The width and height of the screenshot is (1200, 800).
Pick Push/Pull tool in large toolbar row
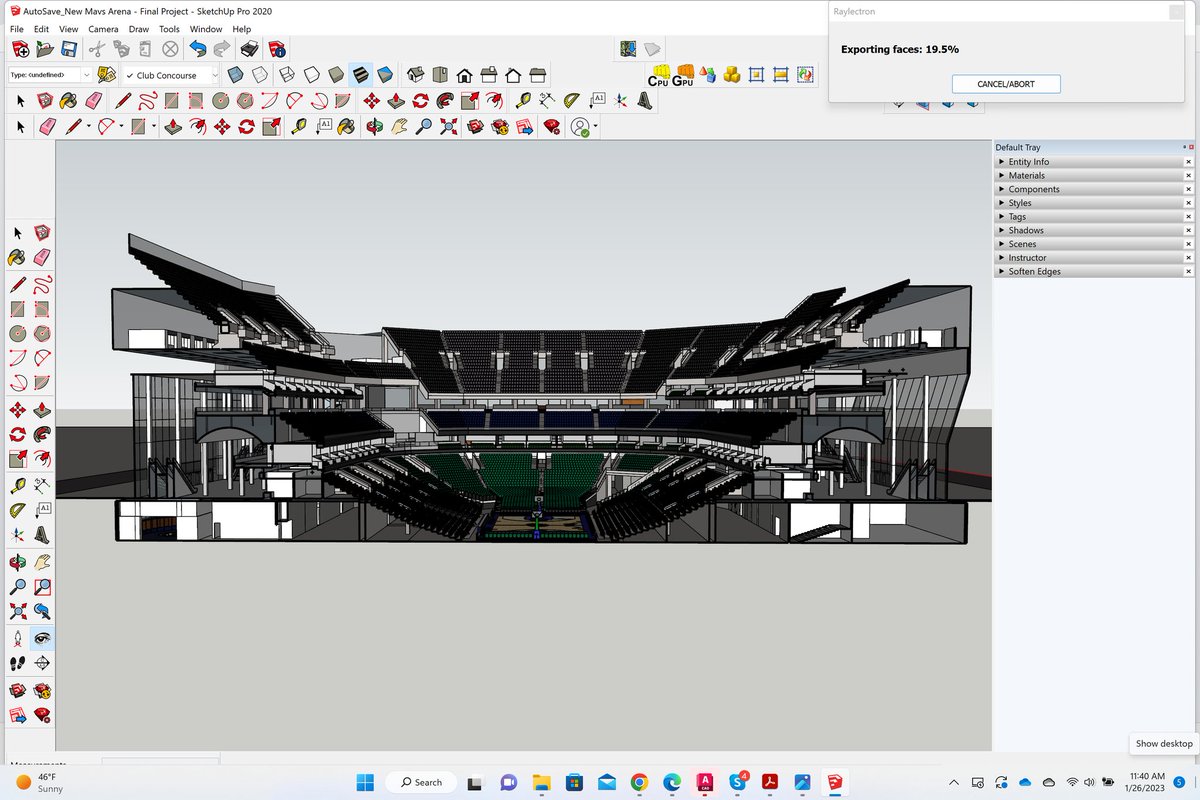coord(396,100)
